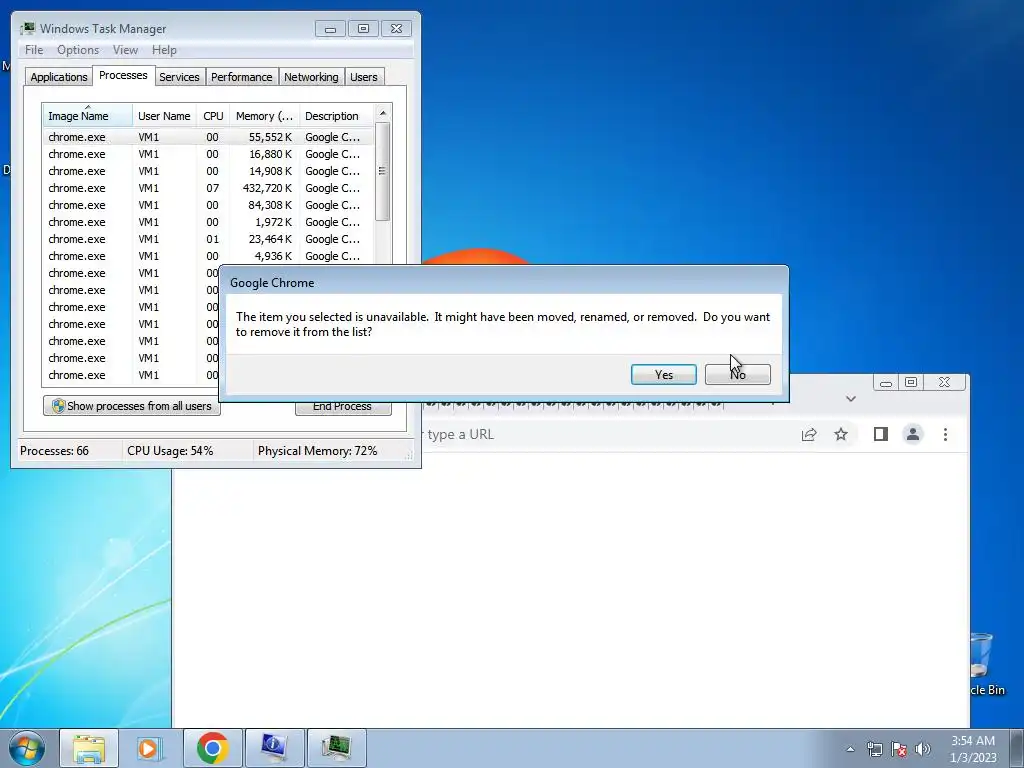The image size is (1024, 768).
Task: Select chrome.exe row using 23,464 K
Action: pyautogui.click(x=208, y=239)
